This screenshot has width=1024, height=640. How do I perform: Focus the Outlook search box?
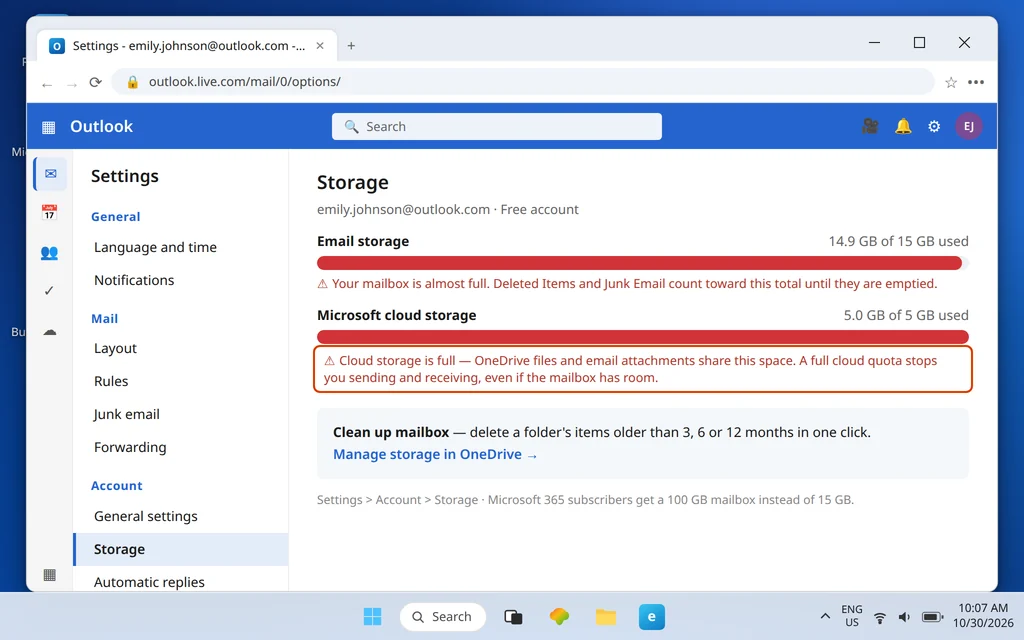[496, 127]
